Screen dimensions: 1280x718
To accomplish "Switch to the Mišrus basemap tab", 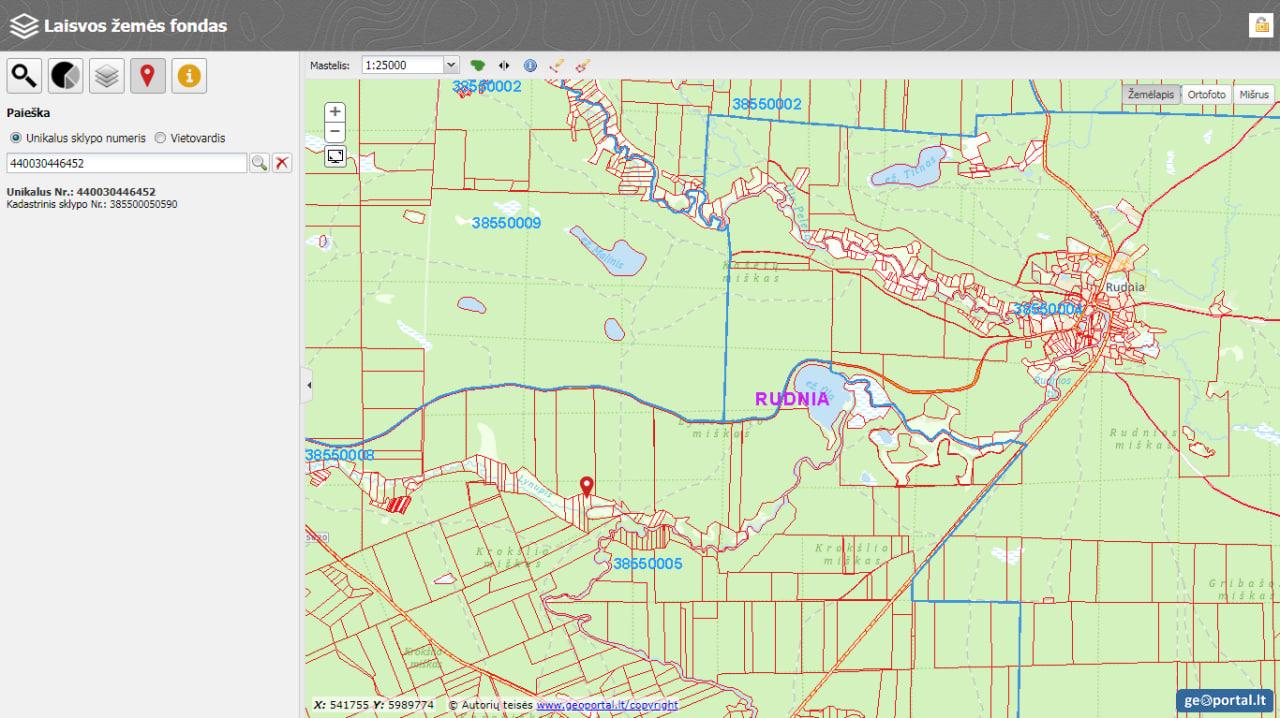I will [1254, 94].
